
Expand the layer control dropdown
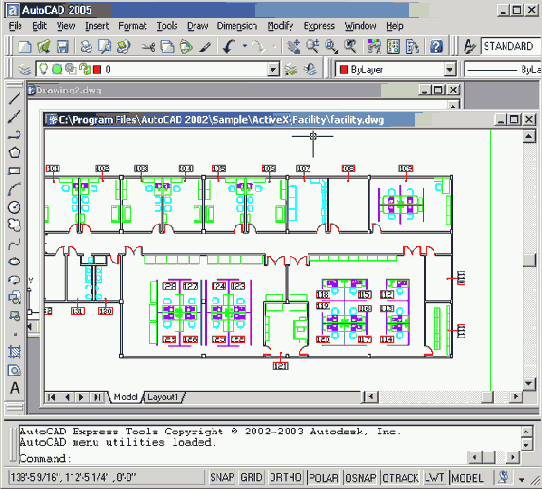(273, 69)
